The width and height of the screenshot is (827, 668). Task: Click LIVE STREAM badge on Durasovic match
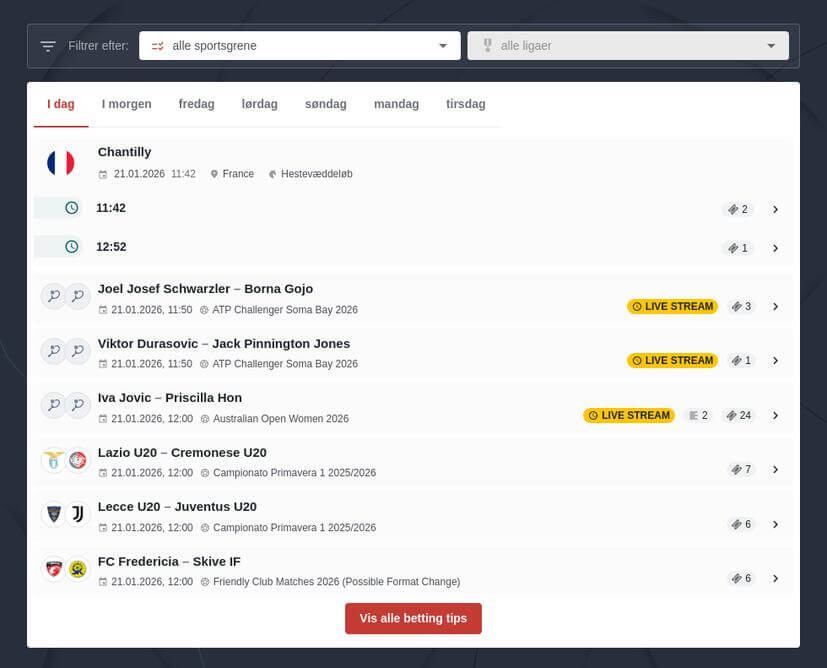click(x=672, y=360)
